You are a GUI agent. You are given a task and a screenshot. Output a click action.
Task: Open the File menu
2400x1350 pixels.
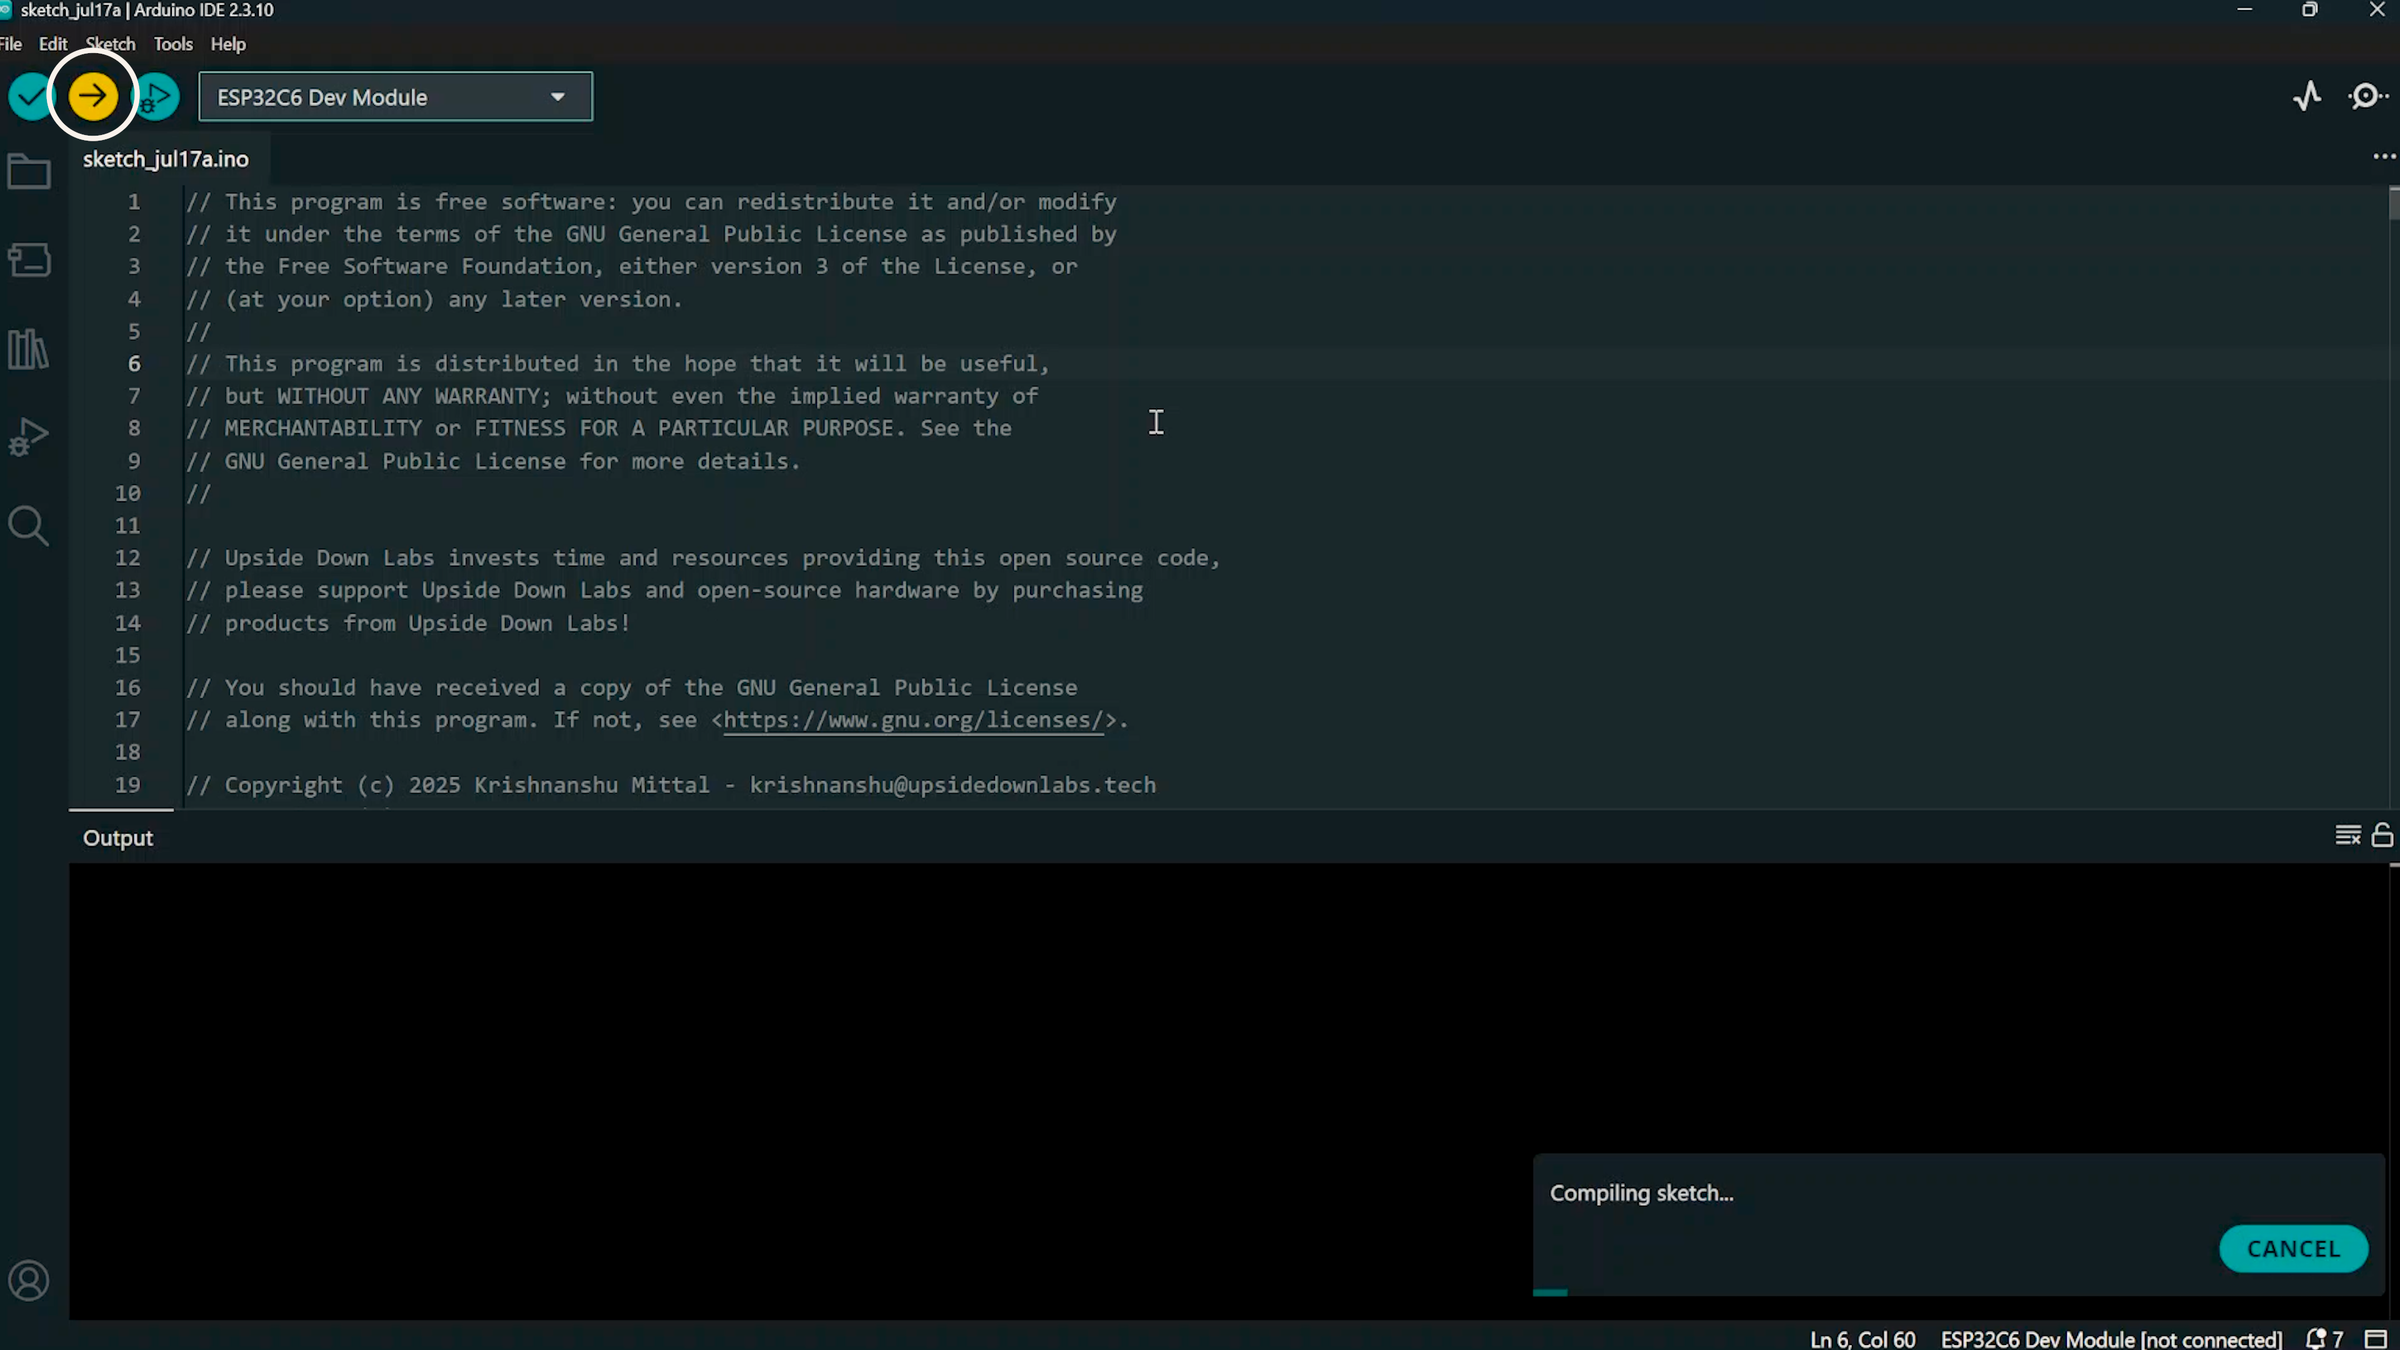pyautogui.click(x=11, y=44)
